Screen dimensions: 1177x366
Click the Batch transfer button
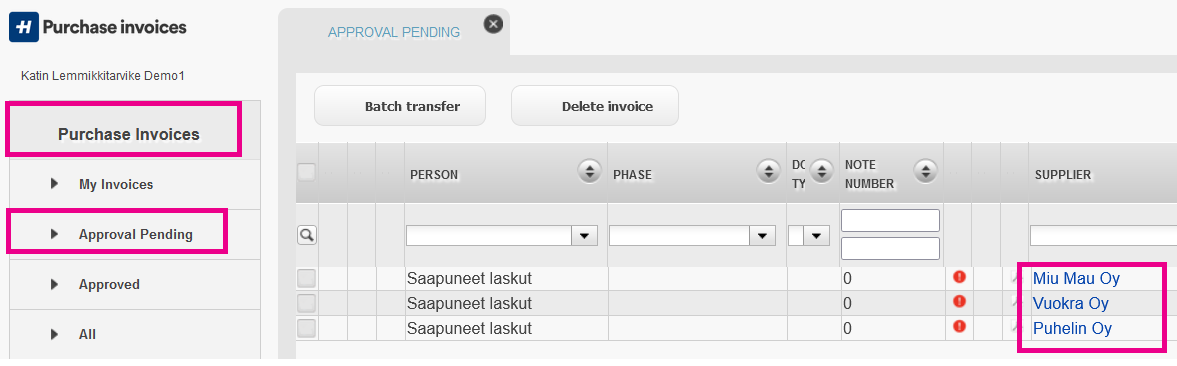pos(400,106)
